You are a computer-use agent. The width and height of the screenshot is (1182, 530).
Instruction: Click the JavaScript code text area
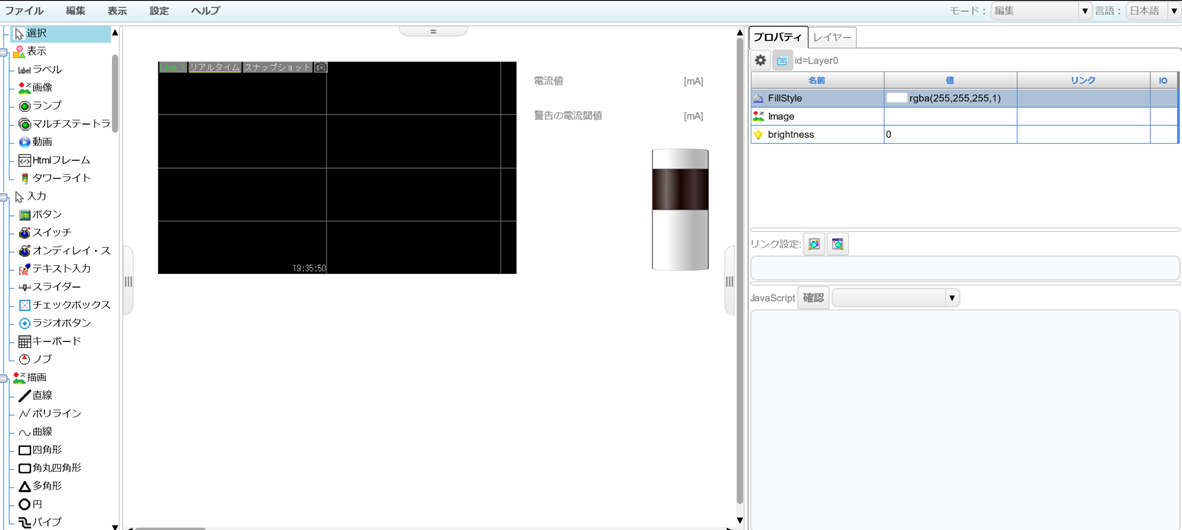point(964,419)
